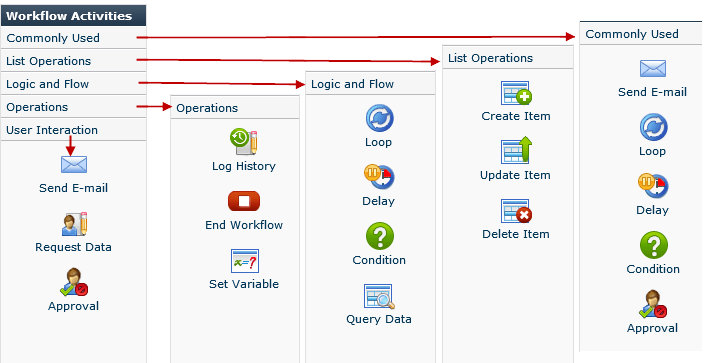Click Delay icon in Commonly Used panel
The image size is (705, 363).
[653, 186]
